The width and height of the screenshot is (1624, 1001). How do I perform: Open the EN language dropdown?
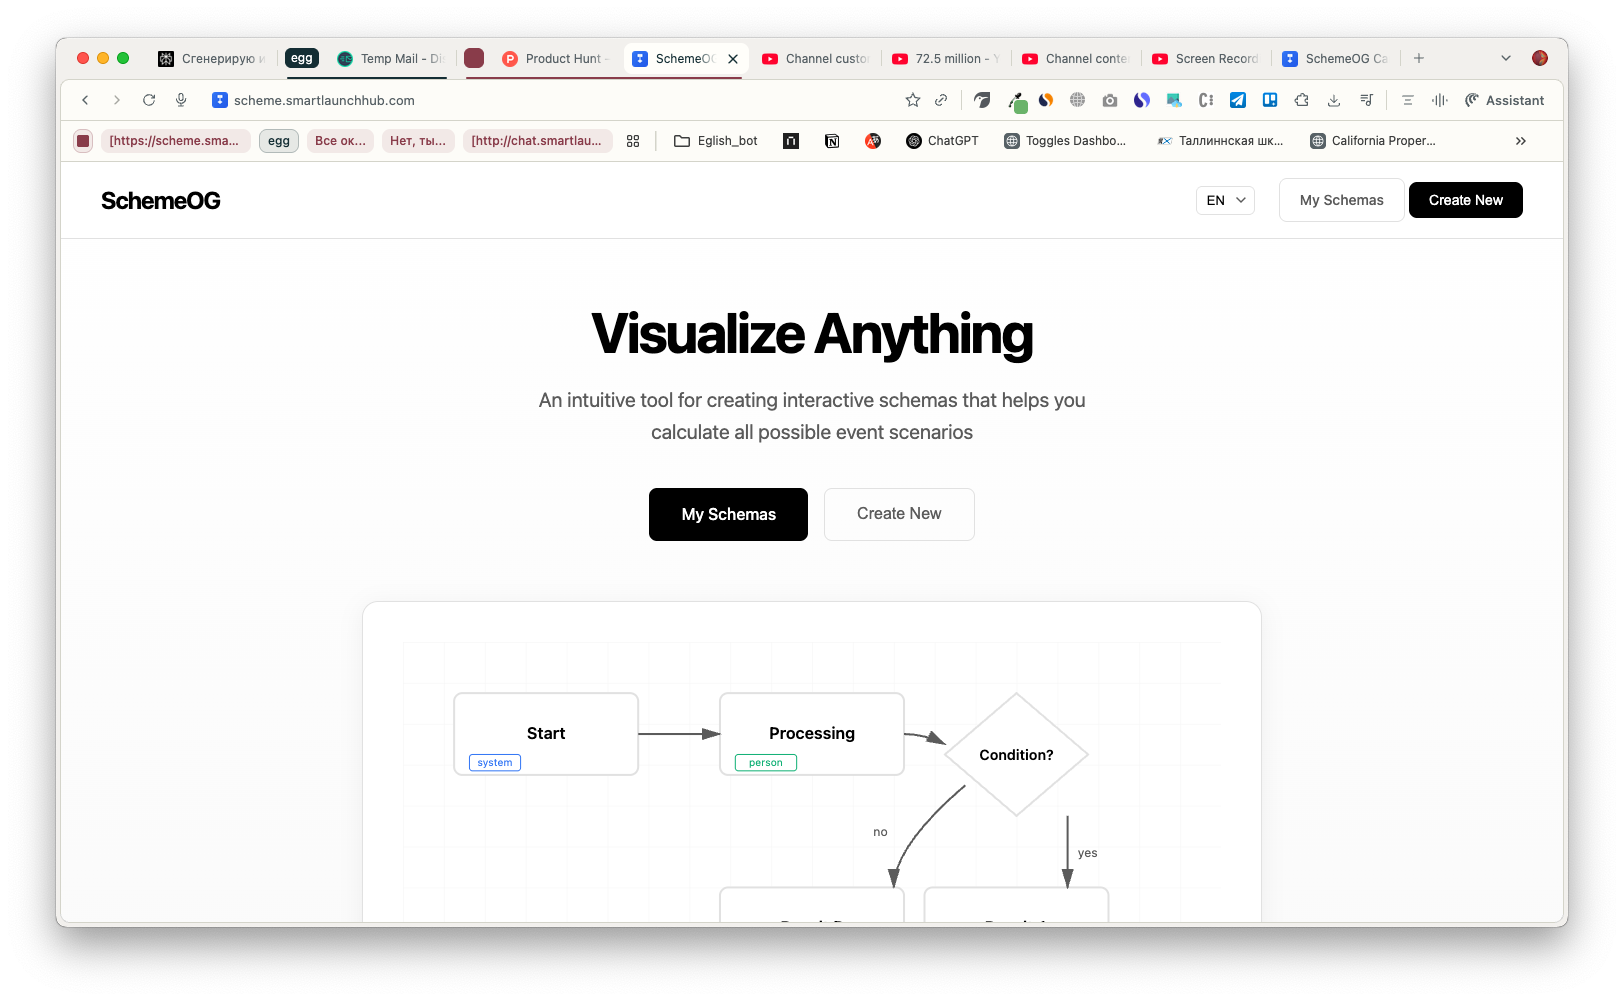pyautogui.click(x=1225, y=200)
